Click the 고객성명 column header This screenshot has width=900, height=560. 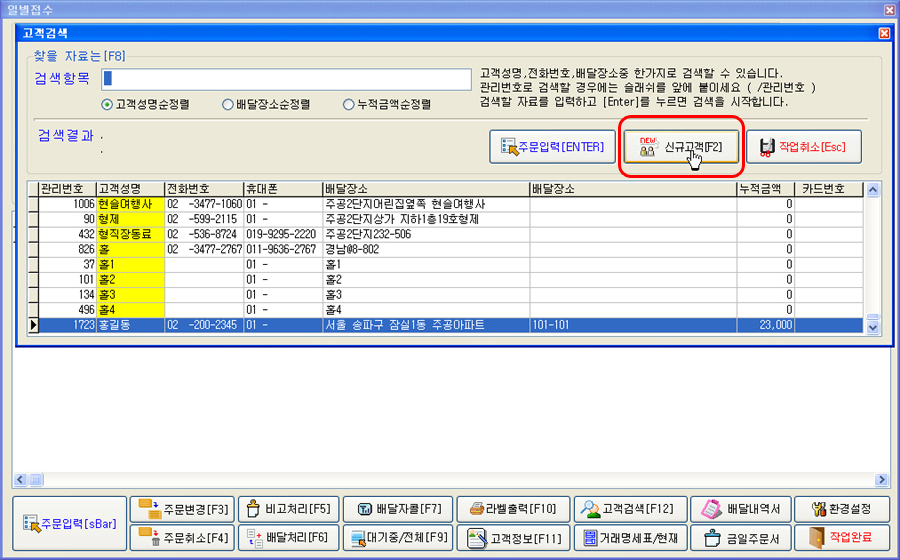click(129, 188)
